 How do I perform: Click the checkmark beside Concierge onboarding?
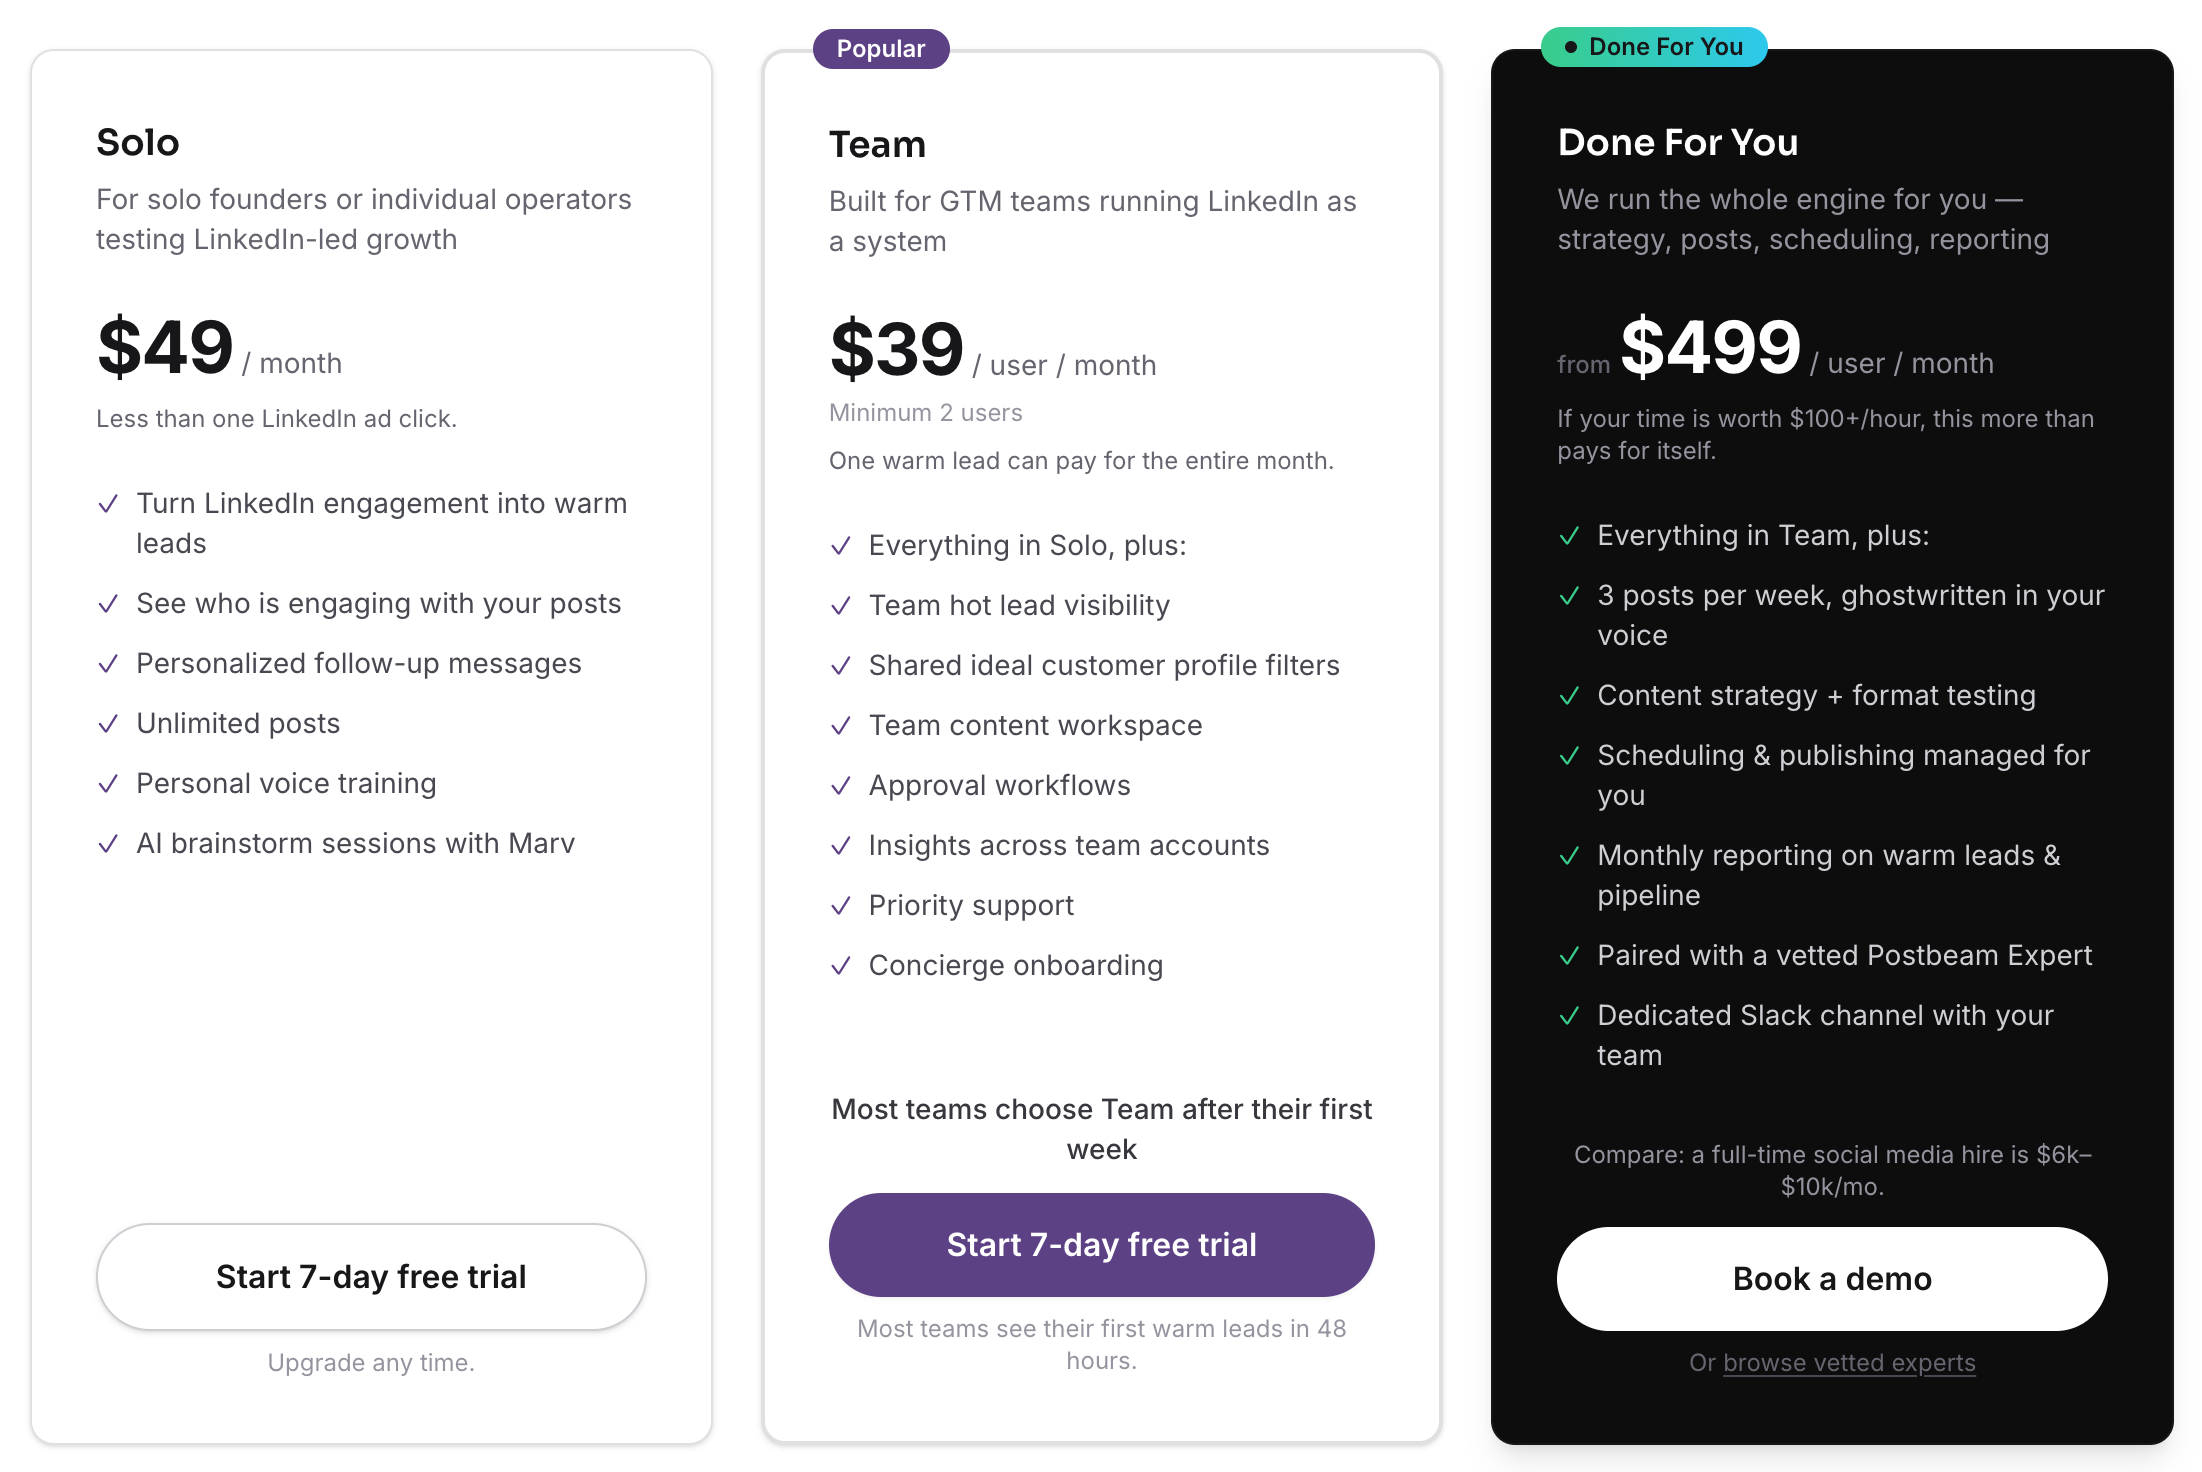pyautogui.click(x=841, y=966)
